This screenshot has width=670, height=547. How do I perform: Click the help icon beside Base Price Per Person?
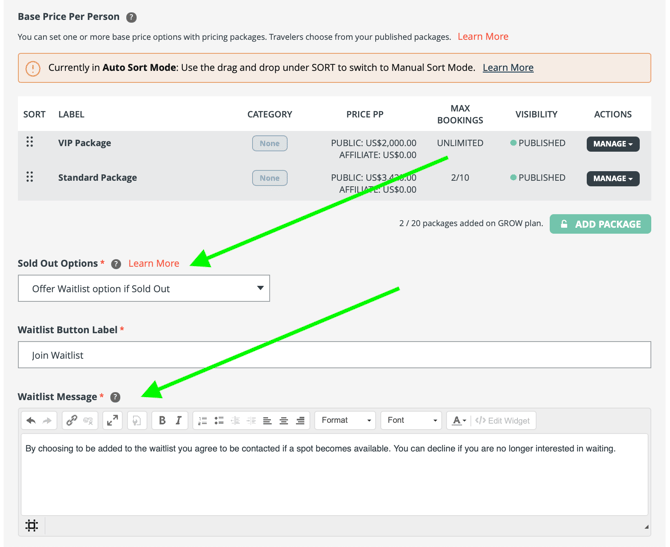tap(131, 17)
